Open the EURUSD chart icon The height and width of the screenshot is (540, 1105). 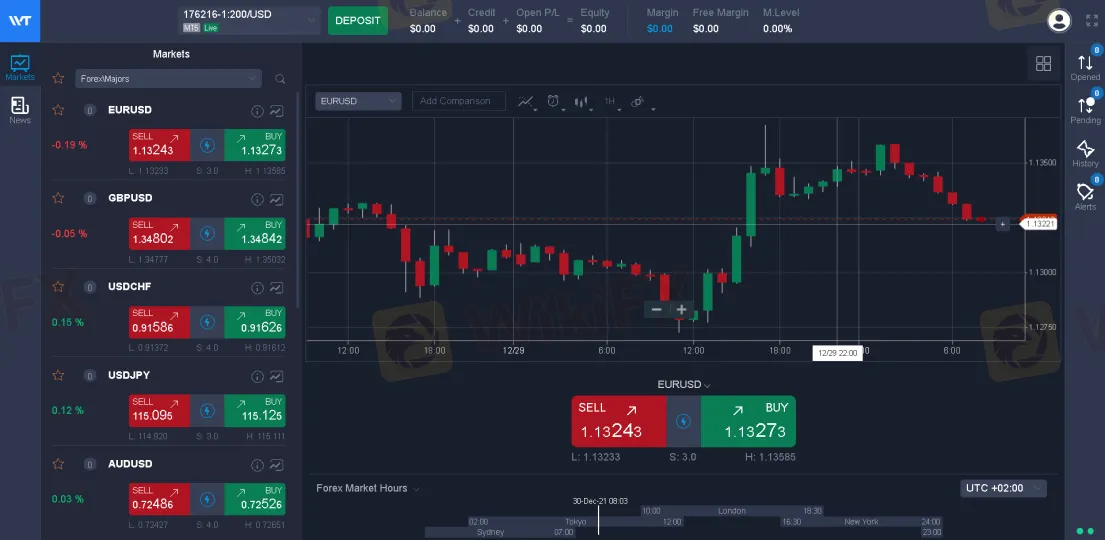(276, 111)
